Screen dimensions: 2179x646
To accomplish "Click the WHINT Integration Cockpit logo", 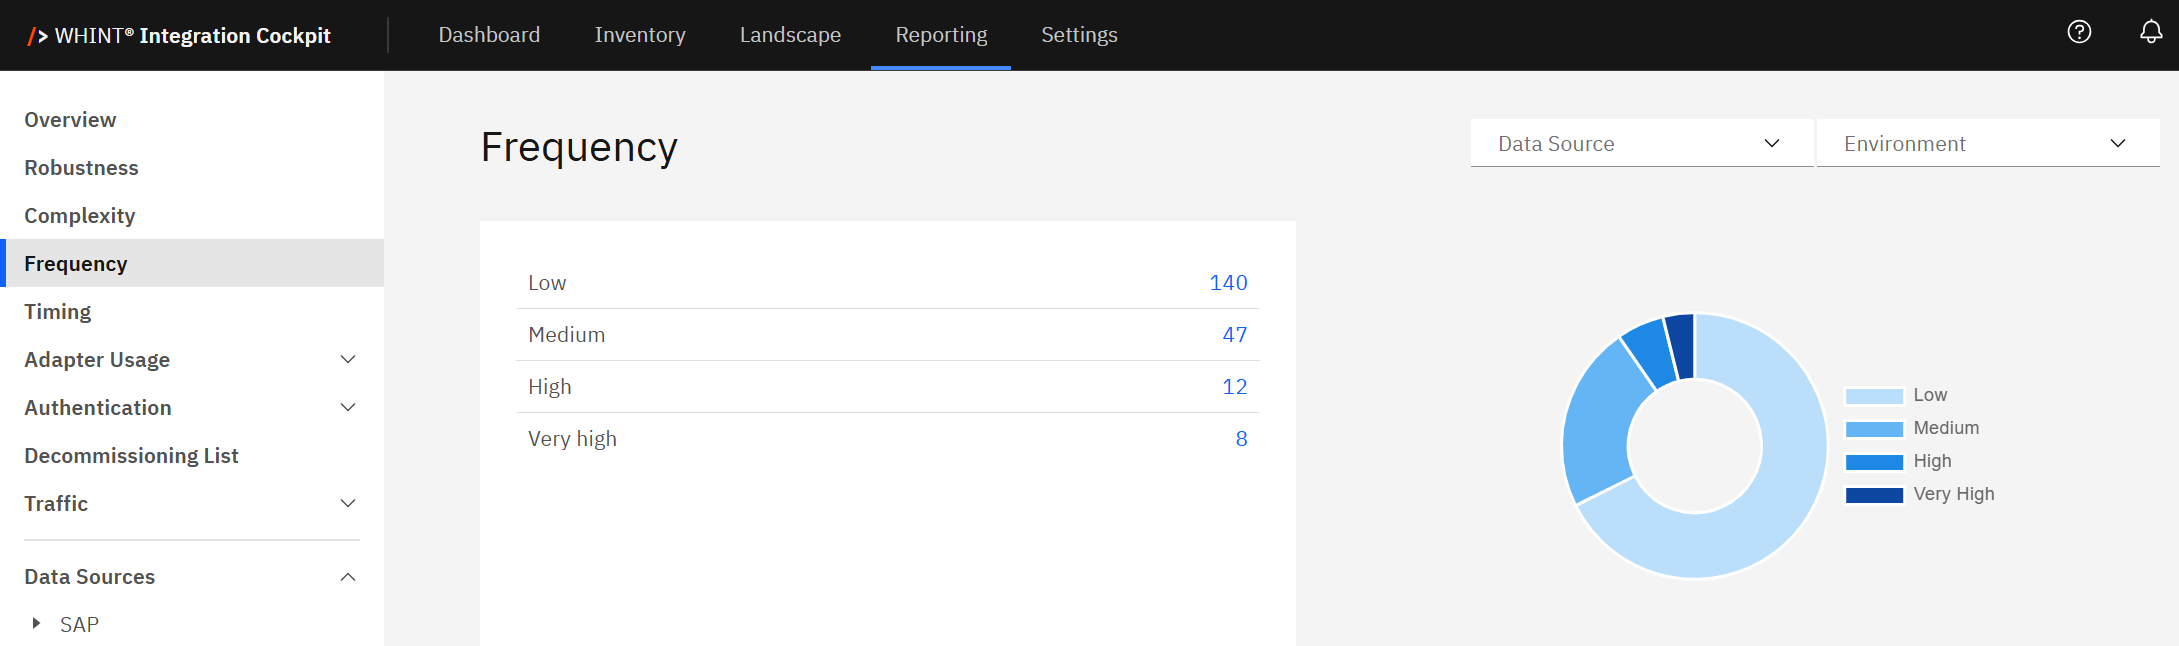I will 180,36.
